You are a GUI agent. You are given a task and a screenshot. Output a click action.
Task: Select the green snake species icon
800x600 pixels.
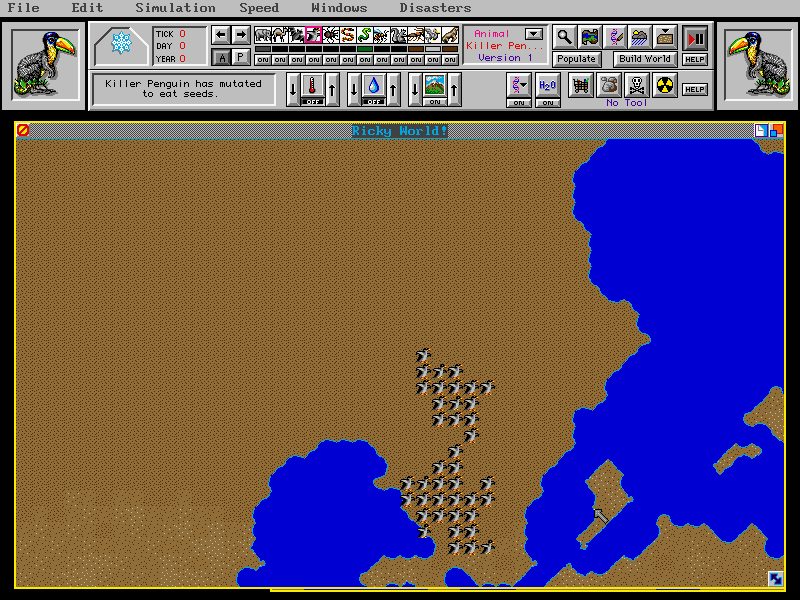364,35
